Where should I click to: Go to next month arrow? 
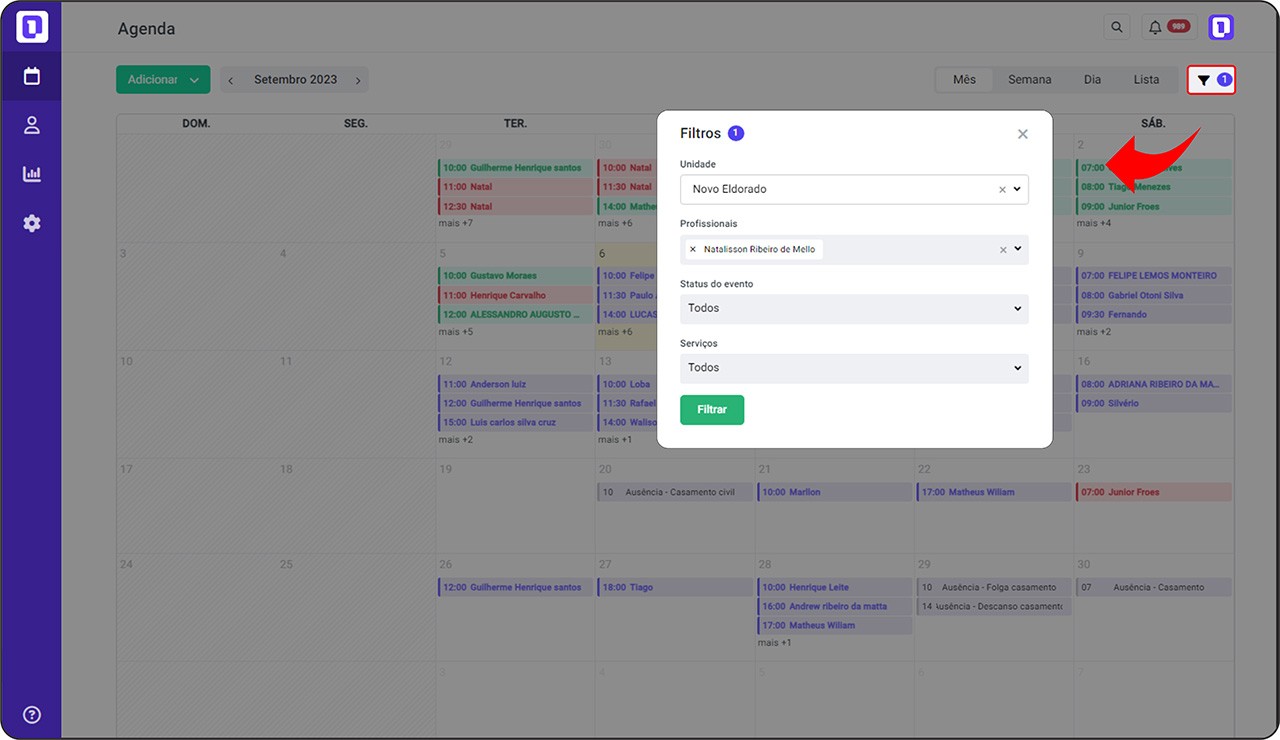coord(358,80)
